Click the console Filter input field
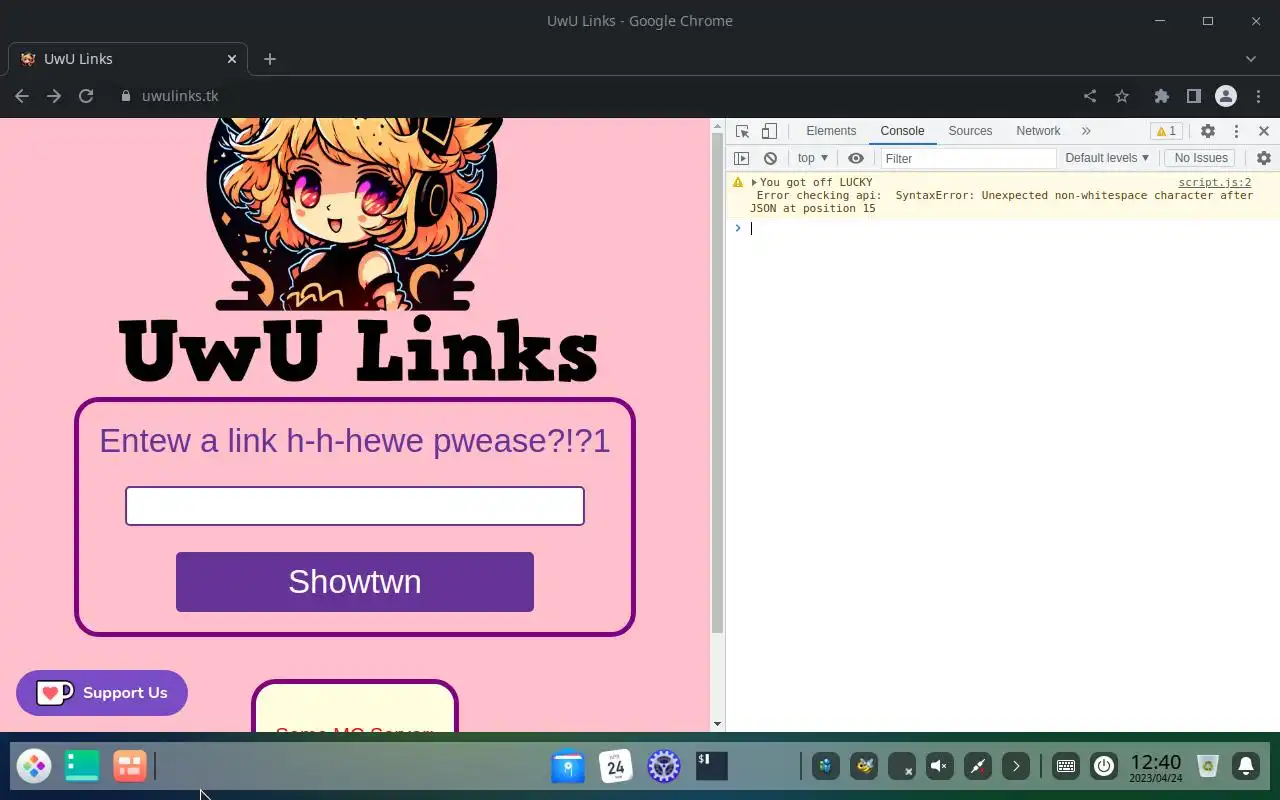Image resolution: width=1280 pixels, height=800 pixels. pyautogui.click(x=967, y=158)
